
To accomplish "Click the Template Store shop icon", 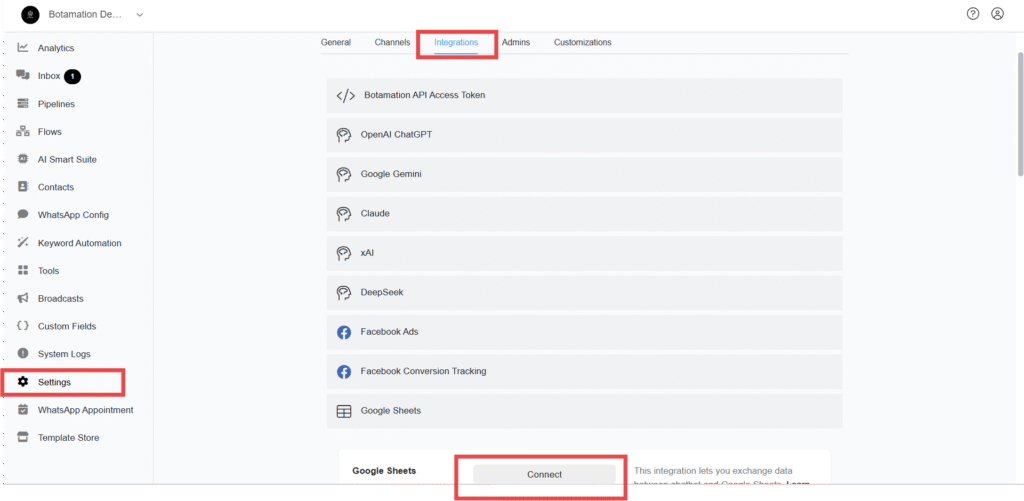I will click(23, 438).
